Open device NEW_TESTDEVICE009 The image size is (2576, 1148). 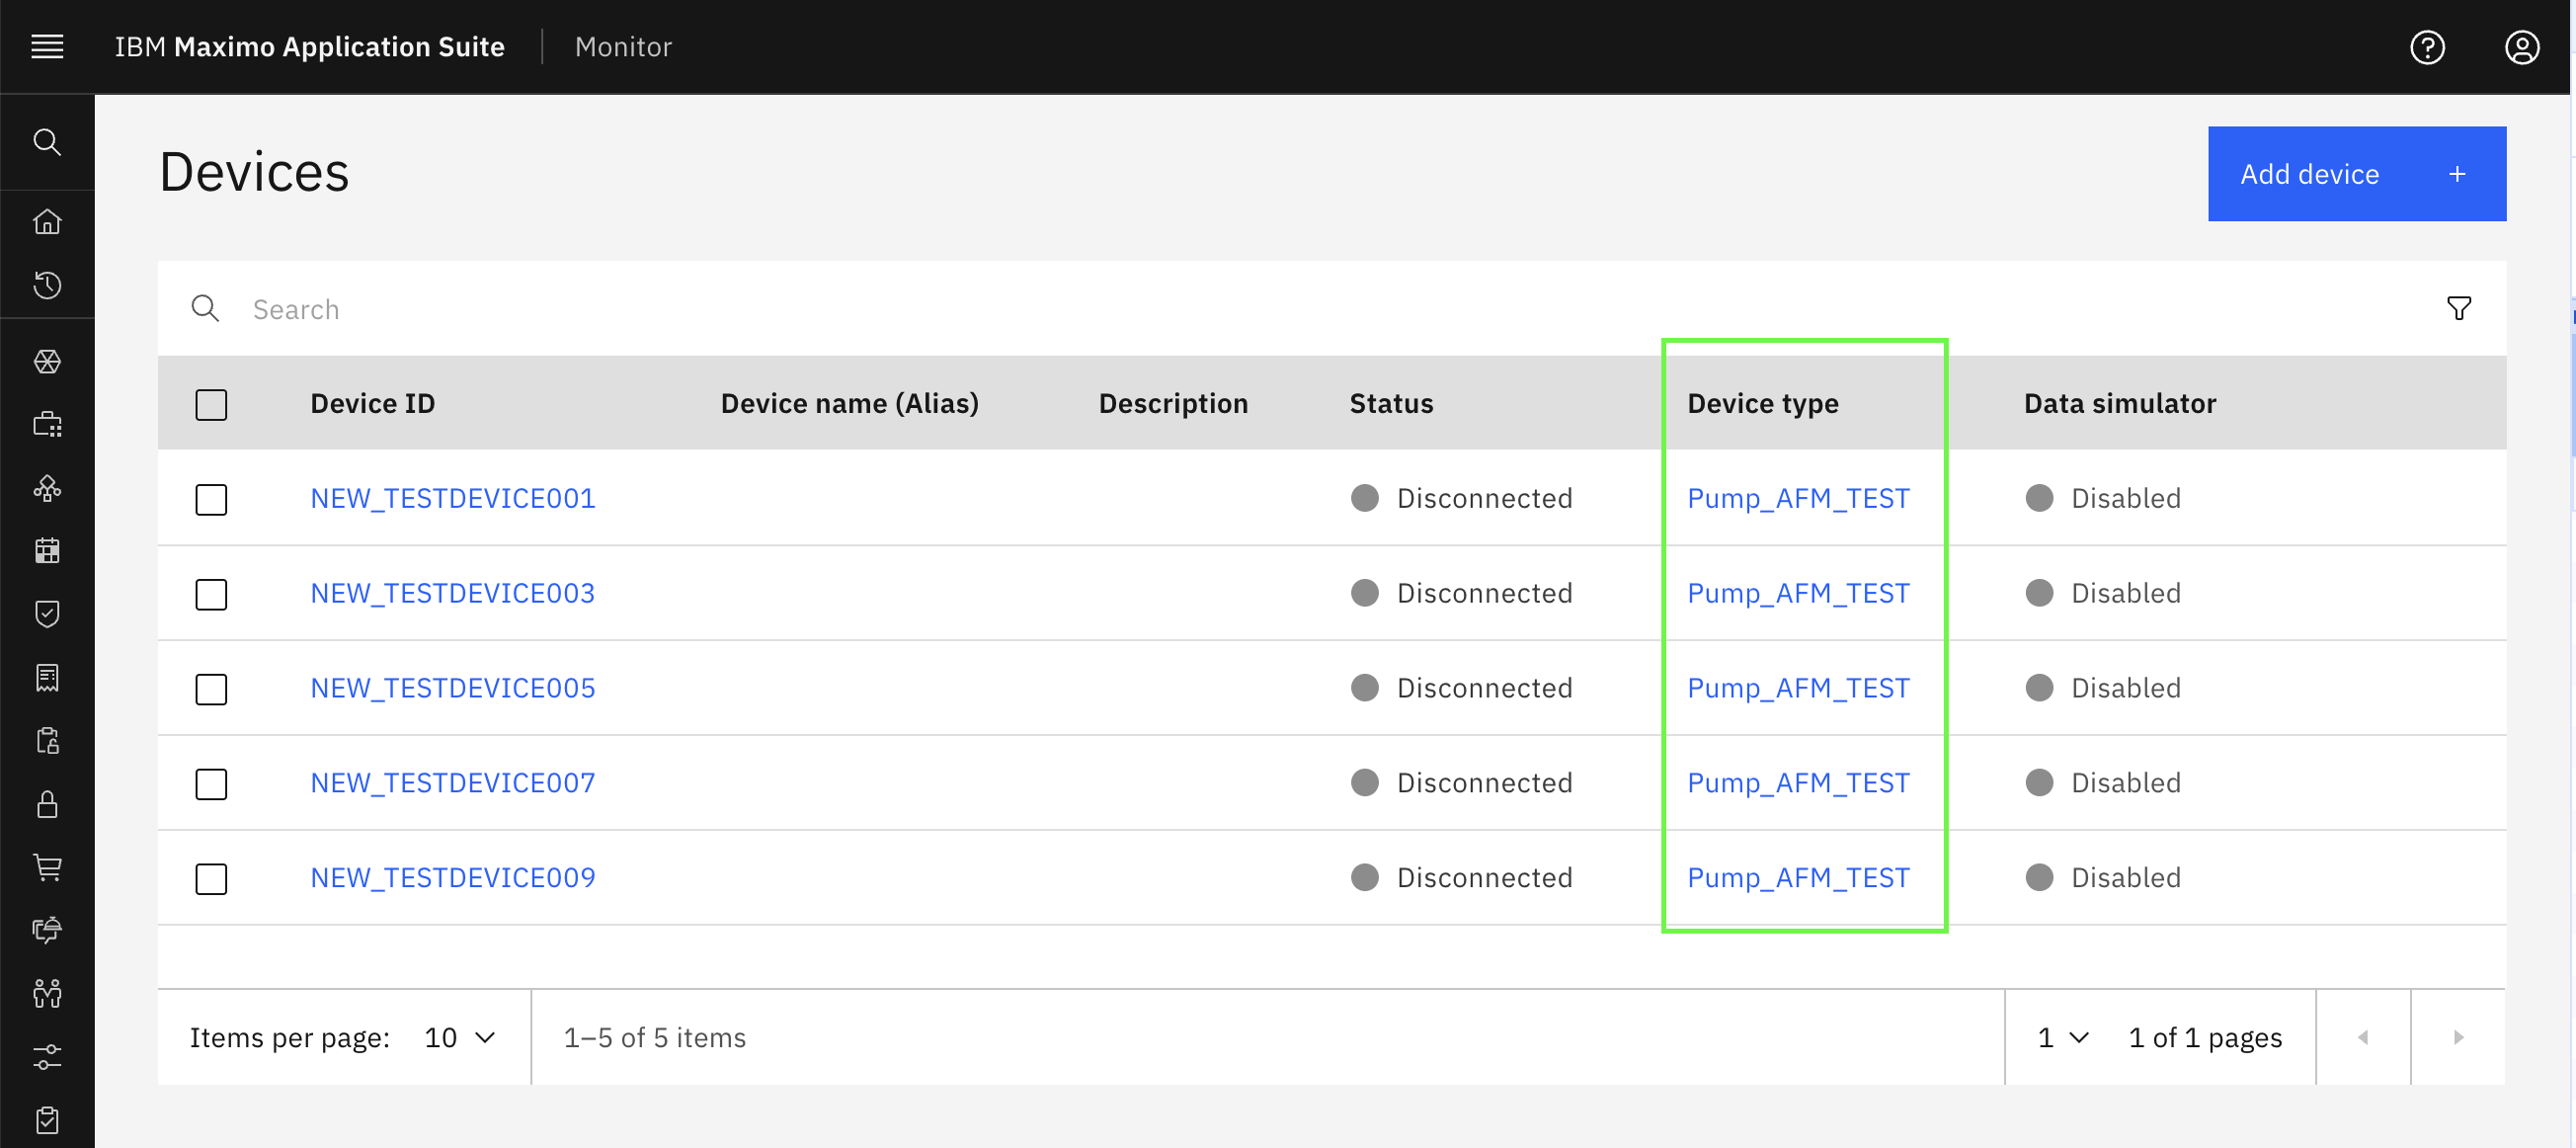tap(453, 878)
